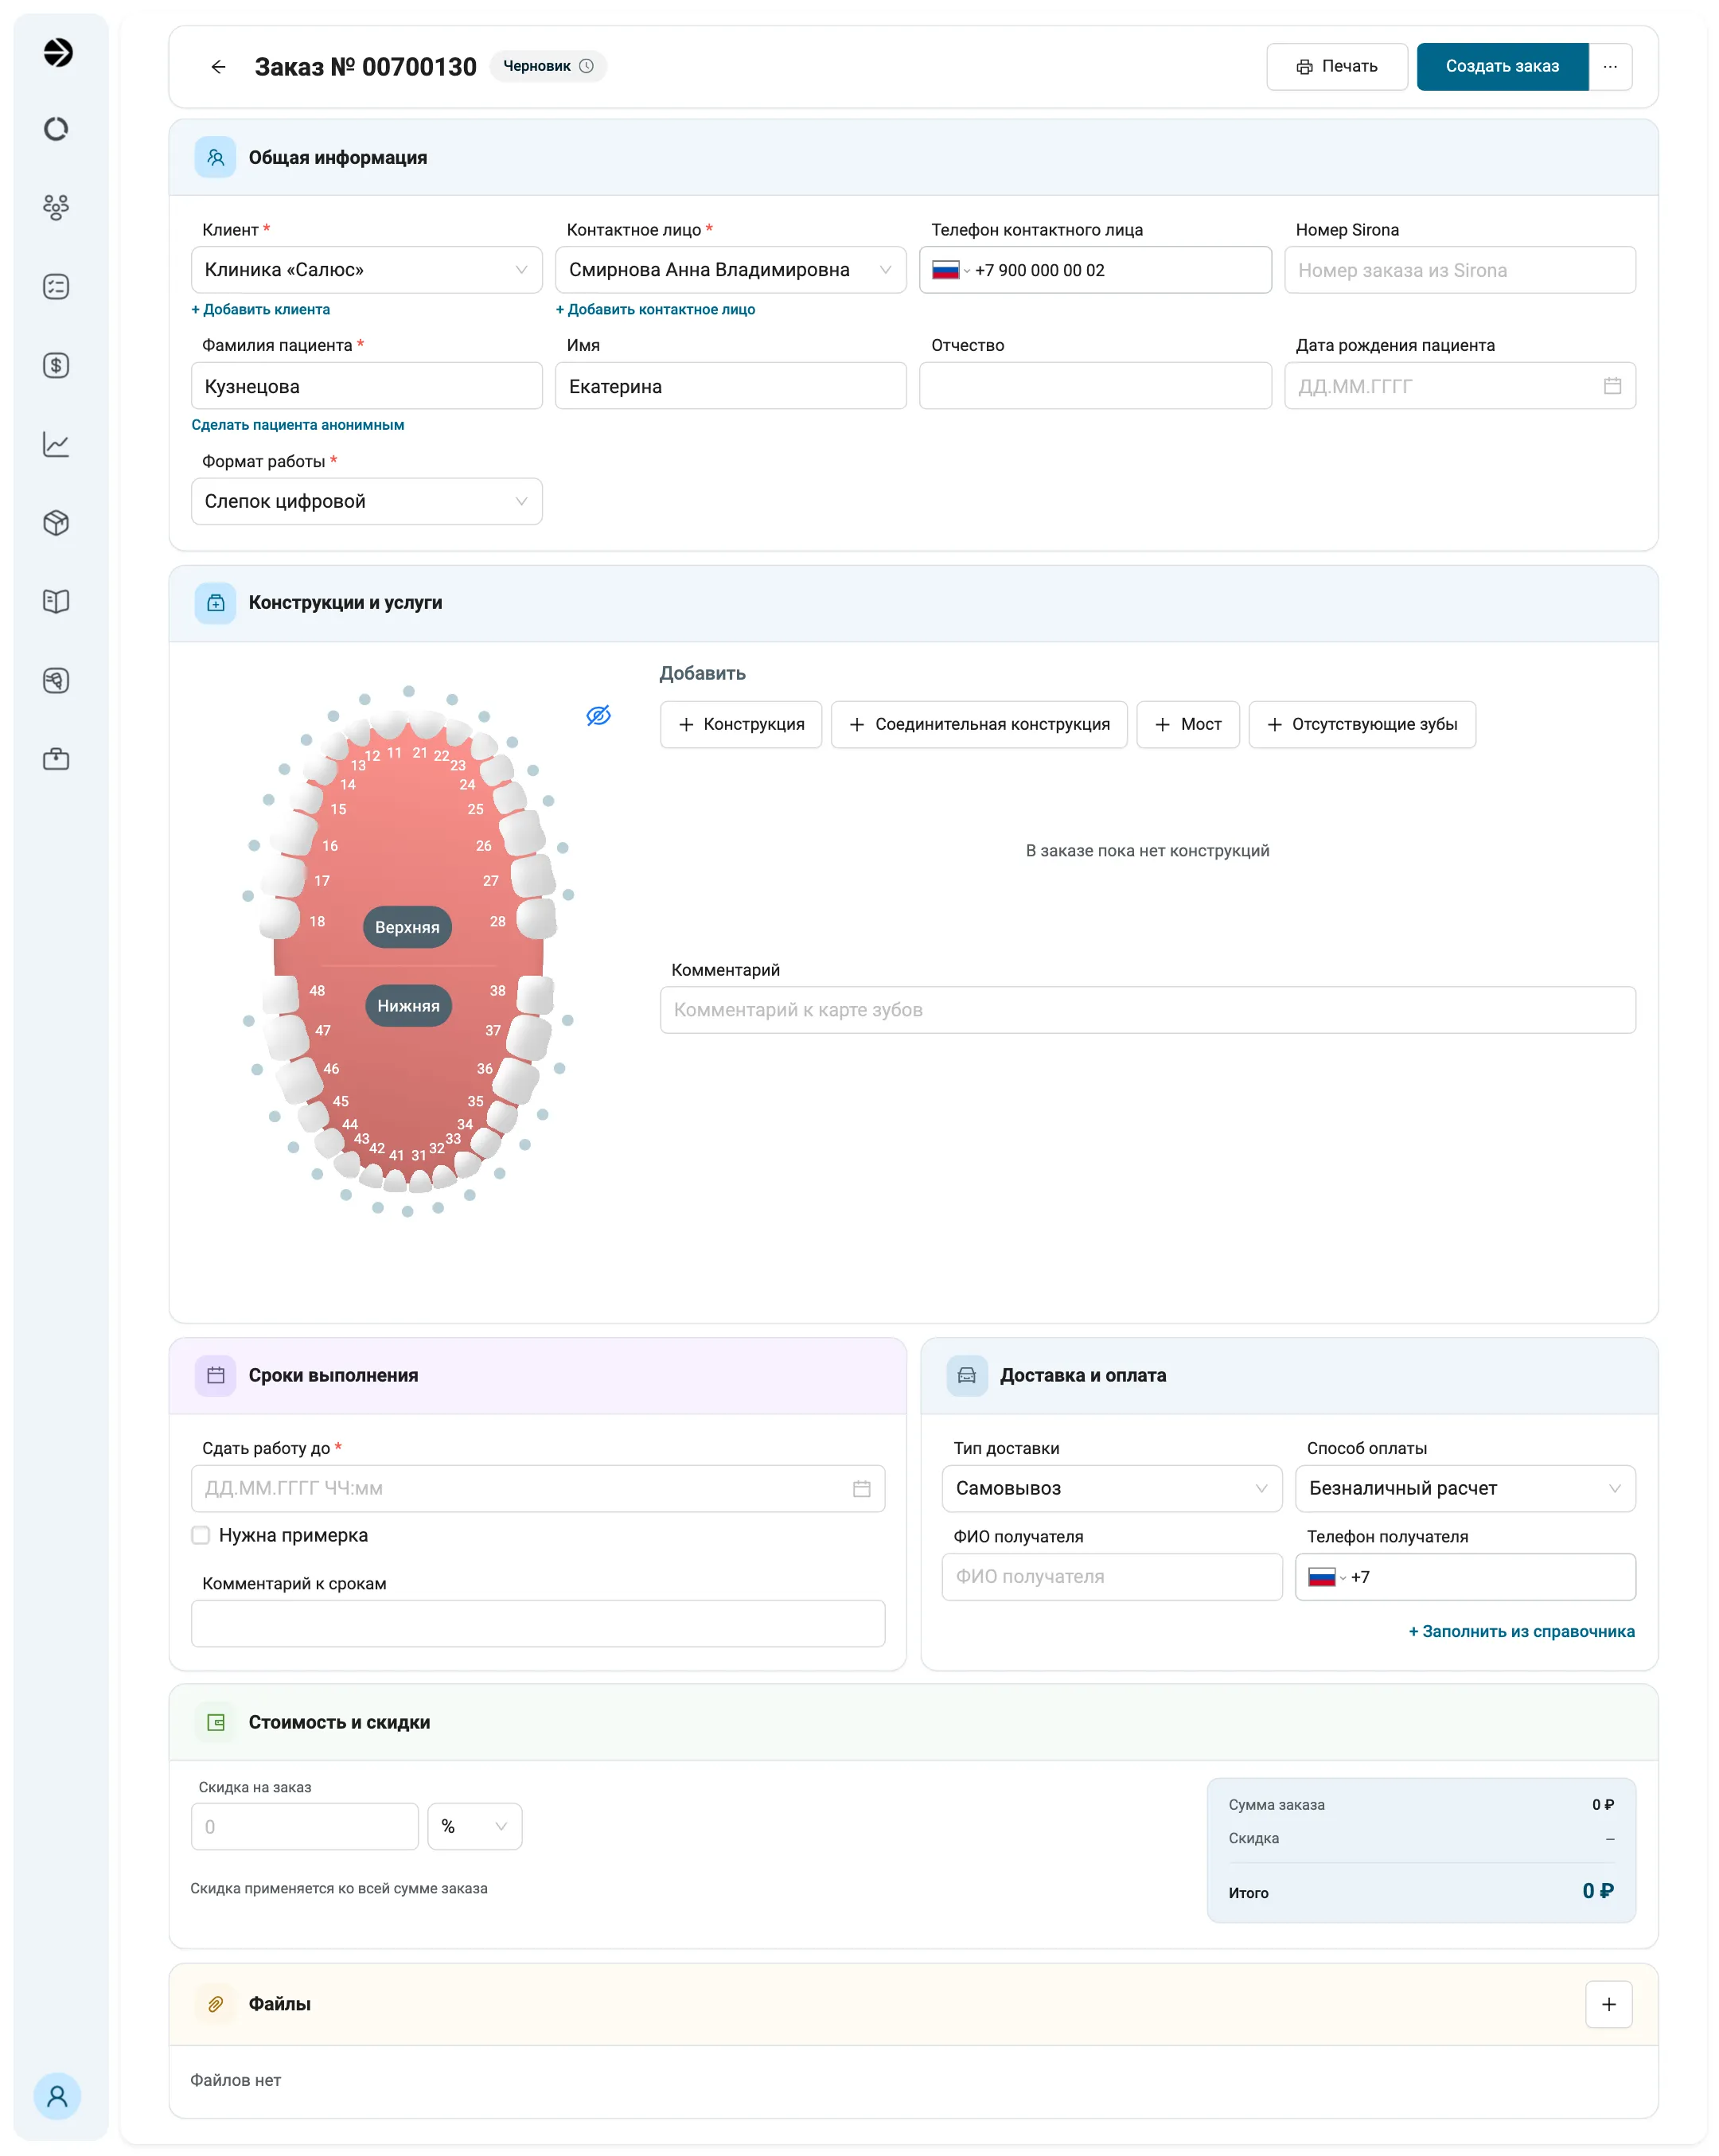Open the user profile avatar
The height and width of the screenshot is (2156, 1719).
tap(57, 2095)
